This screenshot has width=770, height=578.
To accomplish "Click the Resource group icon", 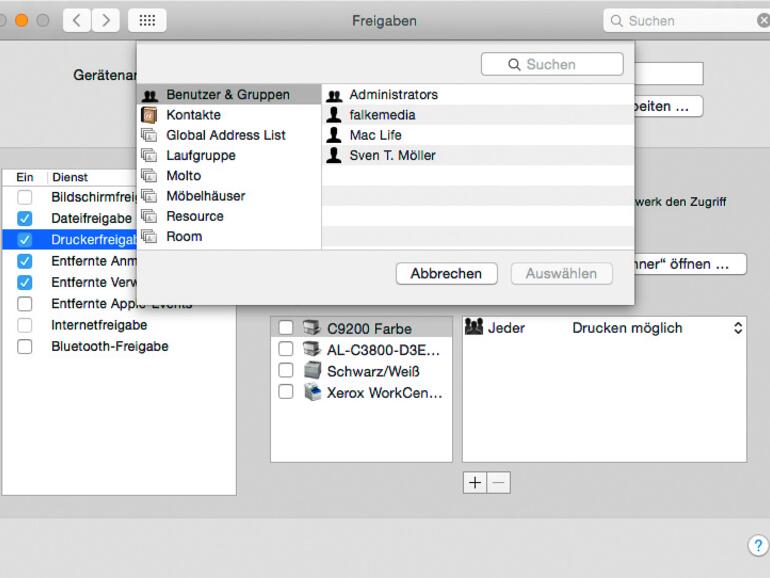I will click(149, 216).
